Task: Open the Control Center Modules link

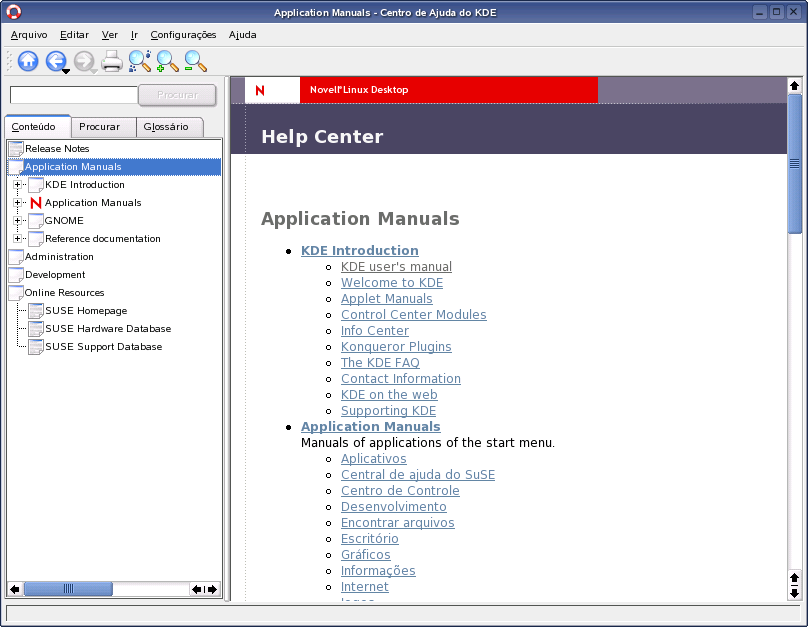Action: [x=413, y=315]
